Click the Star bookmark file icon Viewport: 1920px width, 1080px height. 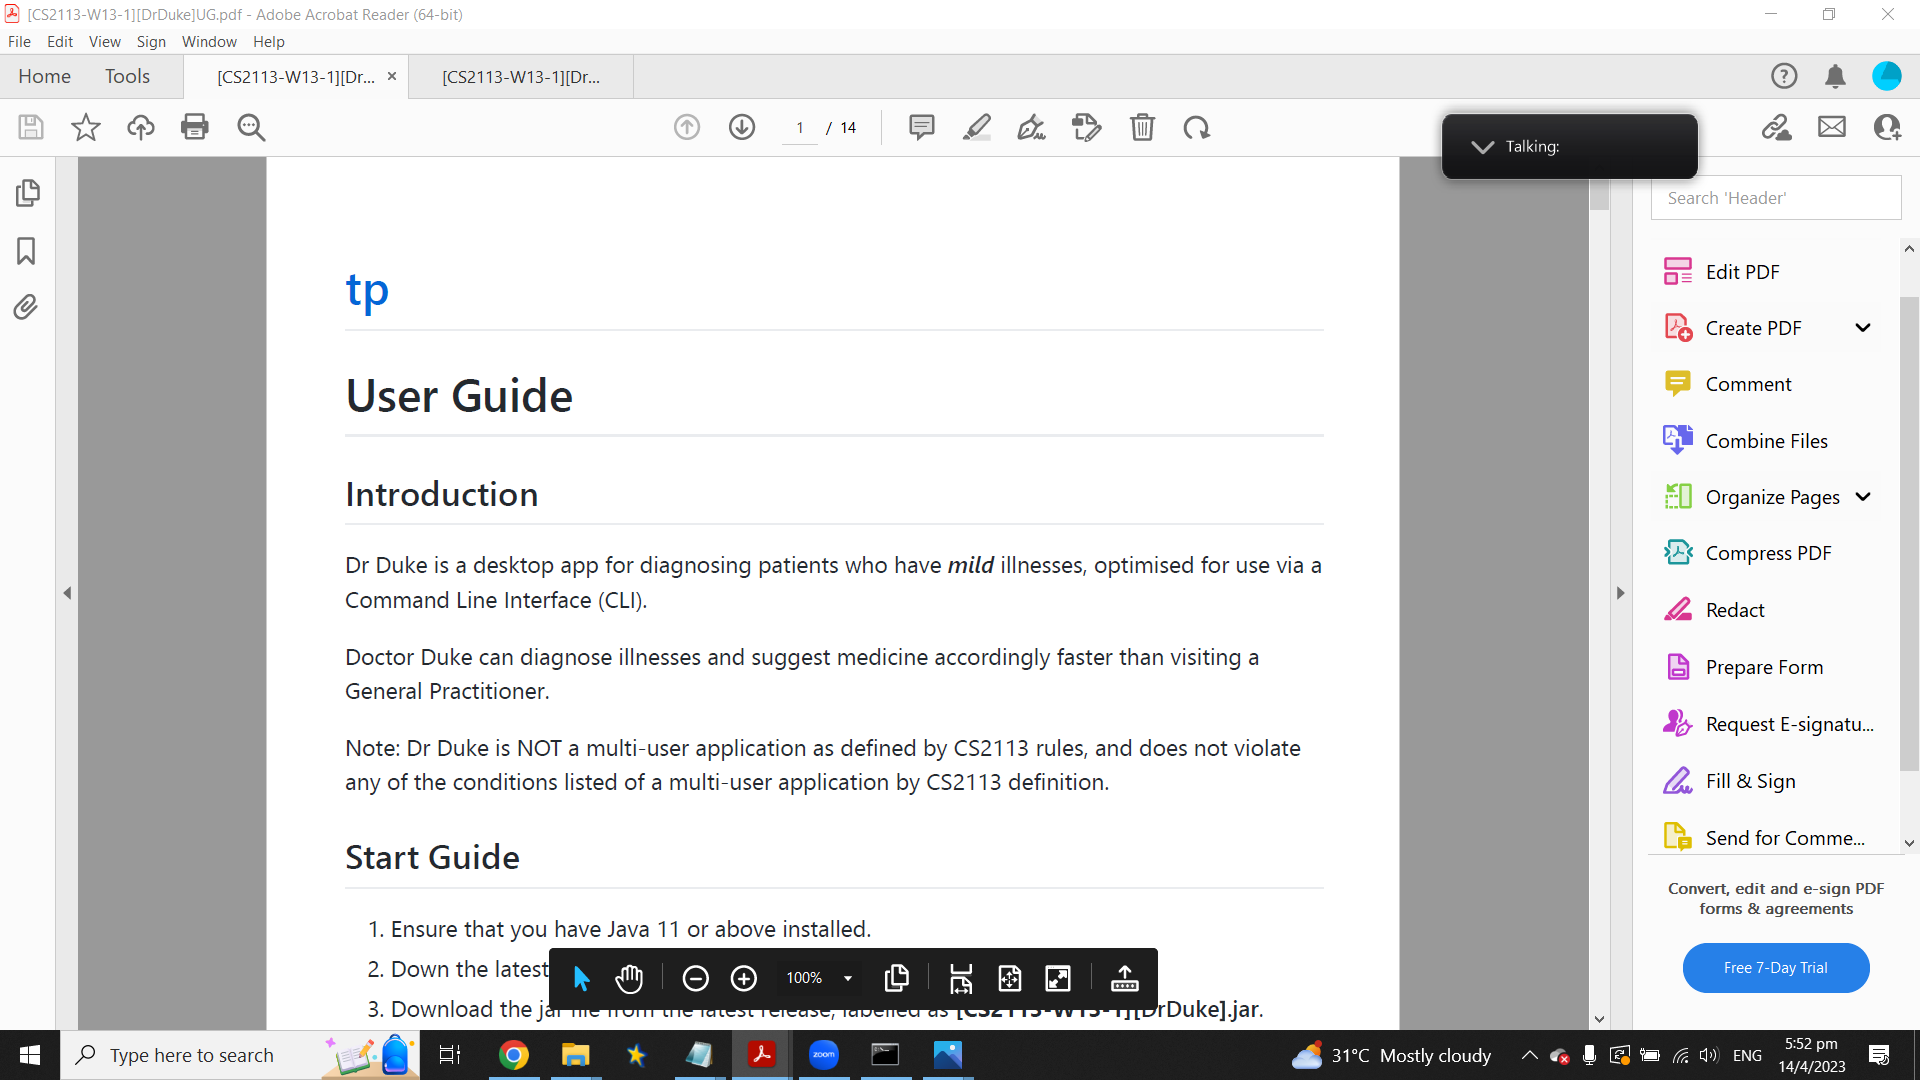[x=86, y=127]
